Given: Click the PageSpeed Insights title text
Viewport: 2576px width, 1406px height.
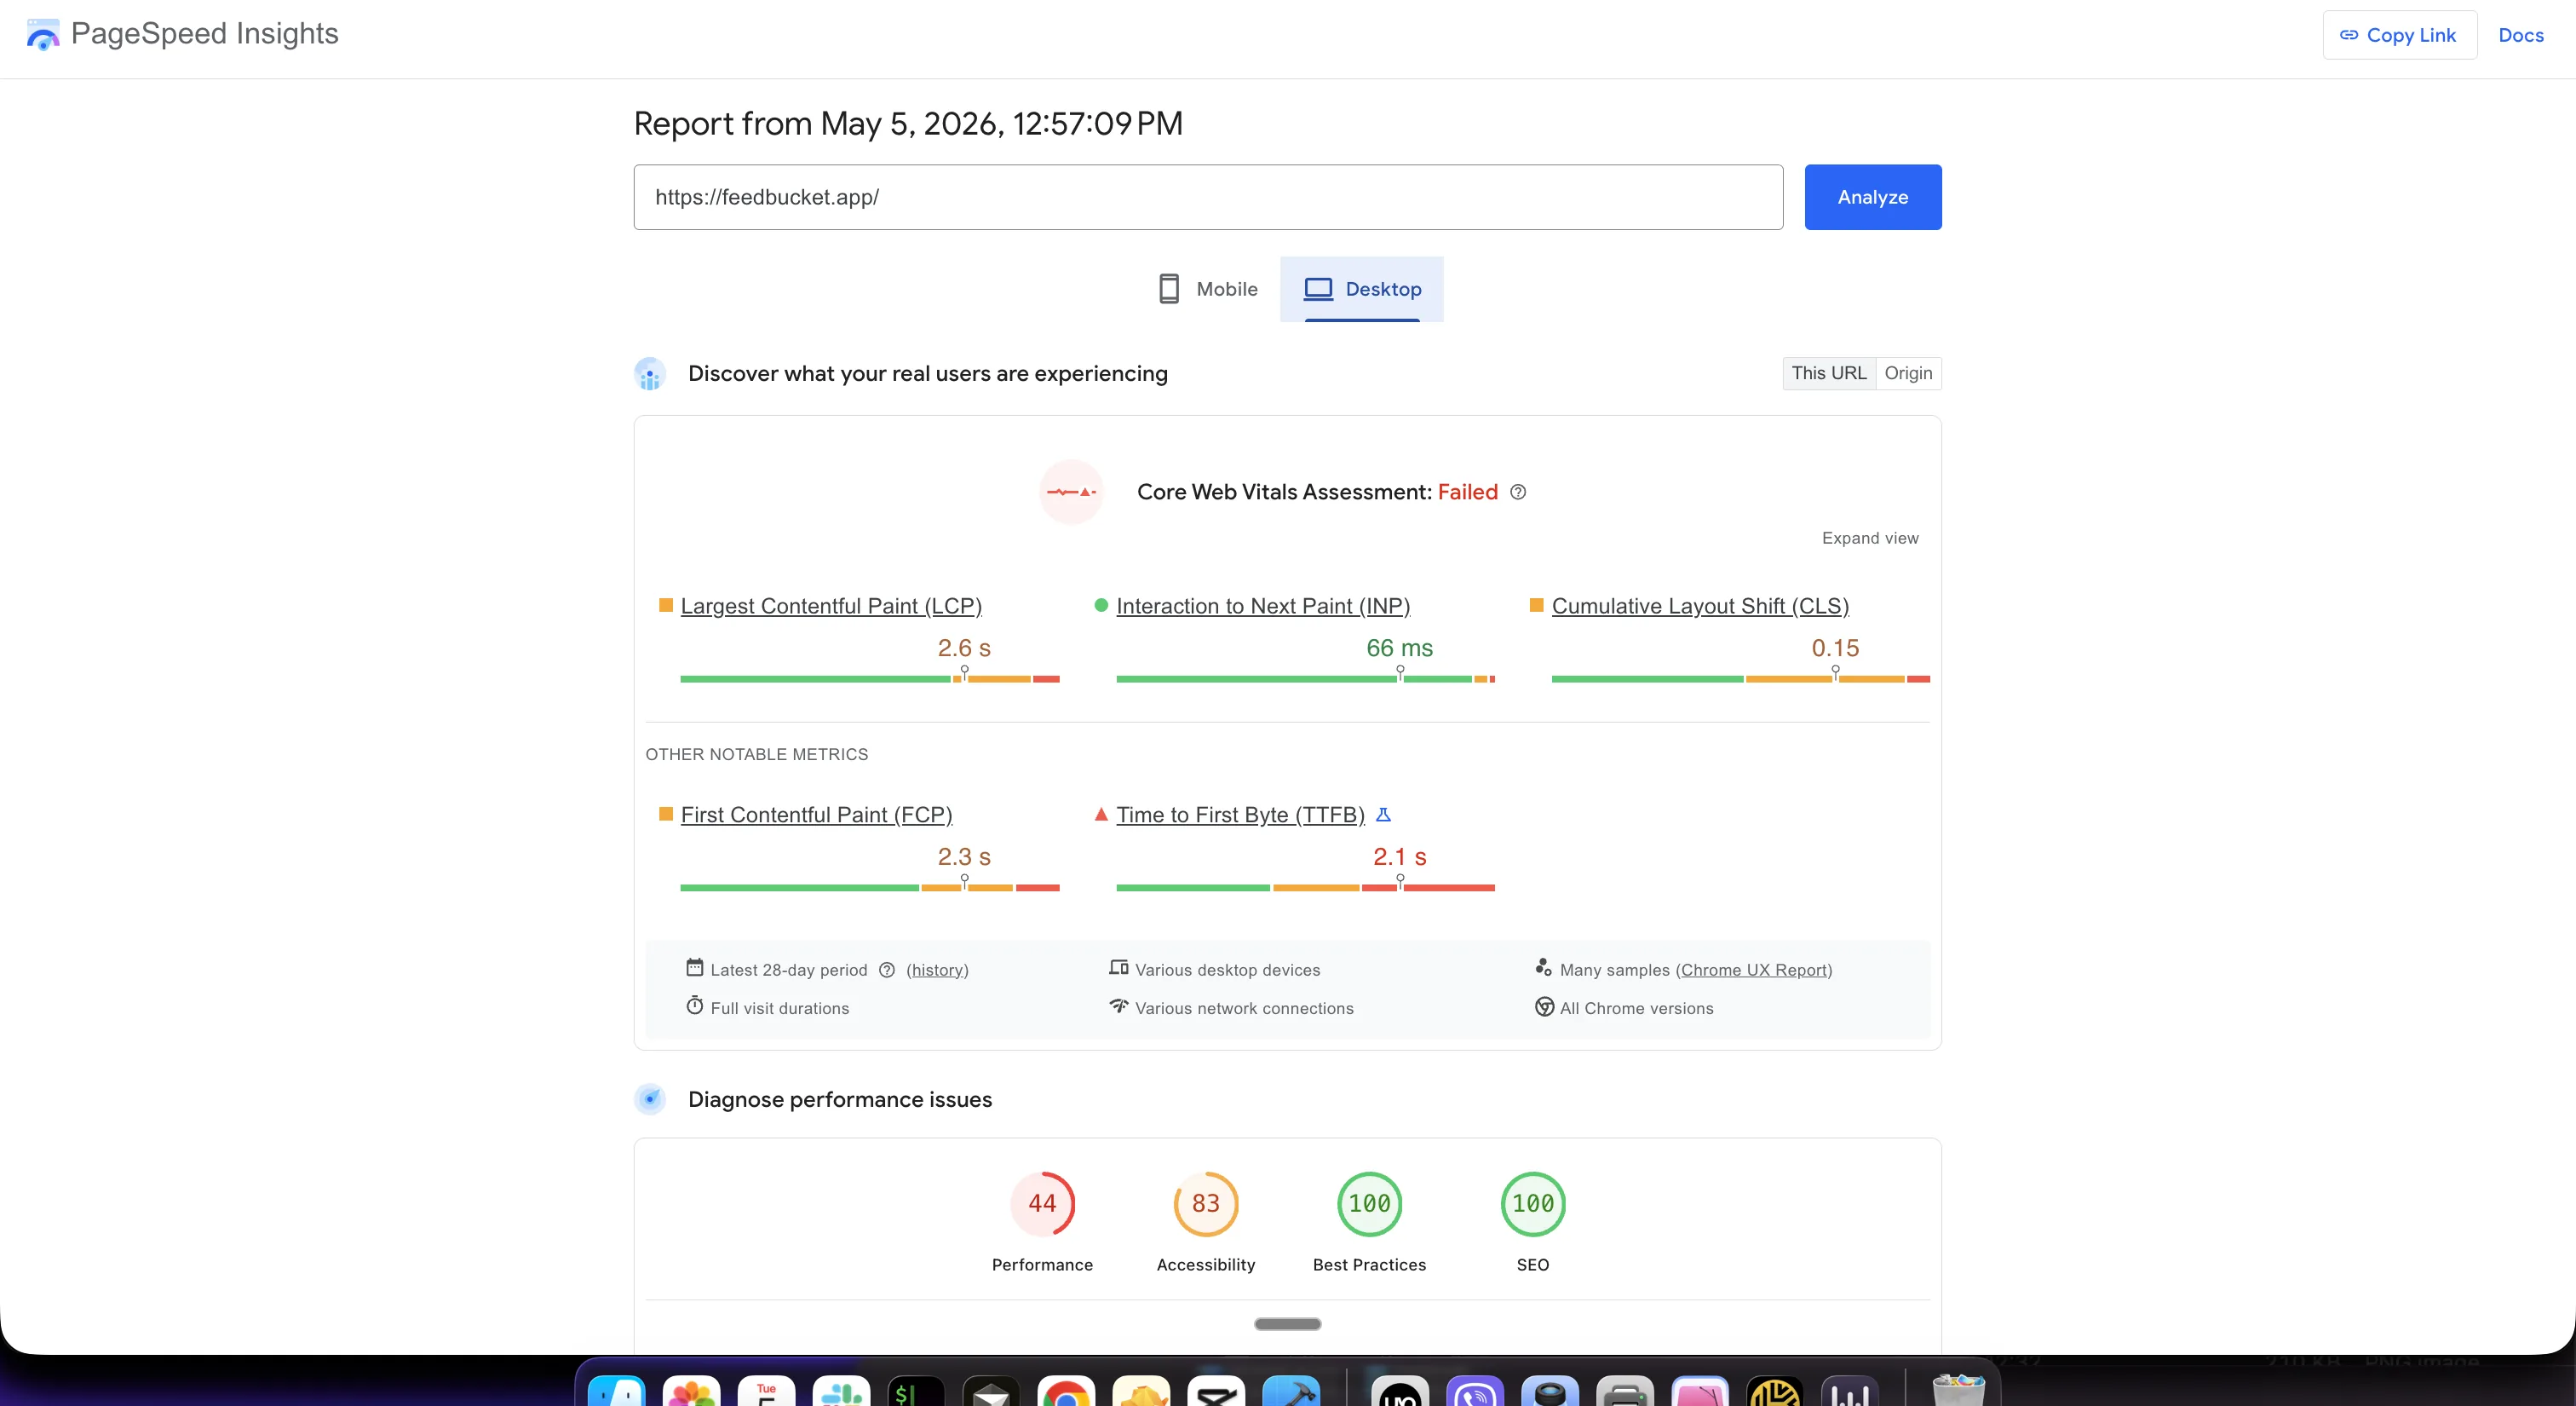Looking at the screenshot, I should coord(205,34).
